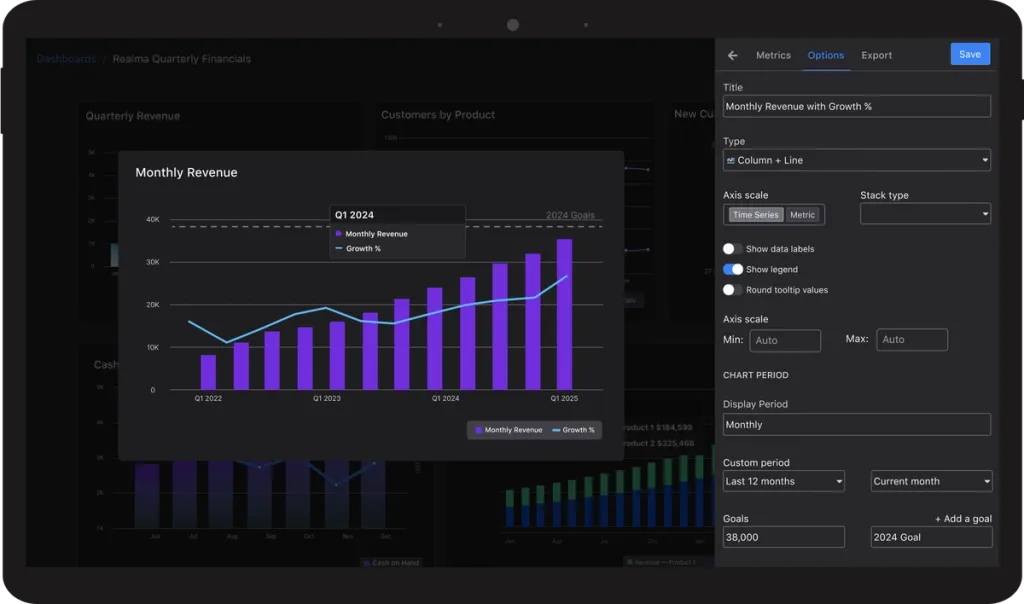Turn on Round tooltip values
The height and width of the screenshot is (604, 1024).
tap(732, 290)
